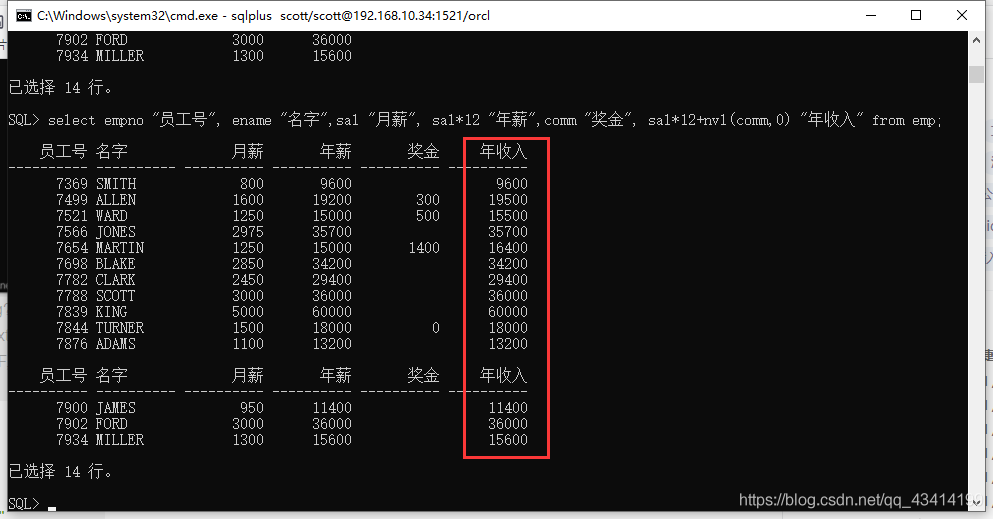
Task: Click employee number 7499
Action: click(72, 199)
